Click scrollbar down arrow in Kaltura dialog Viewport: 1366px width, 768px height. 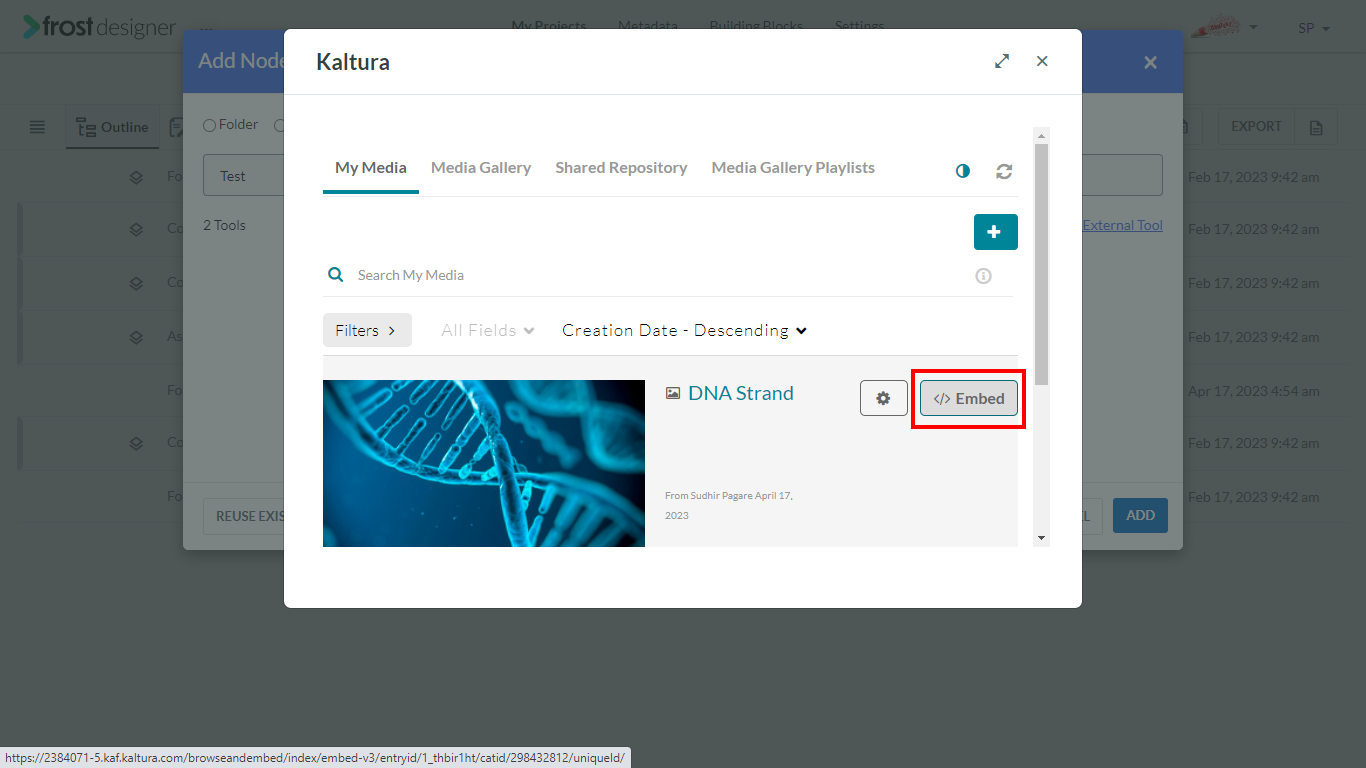tap(1041, 538)
